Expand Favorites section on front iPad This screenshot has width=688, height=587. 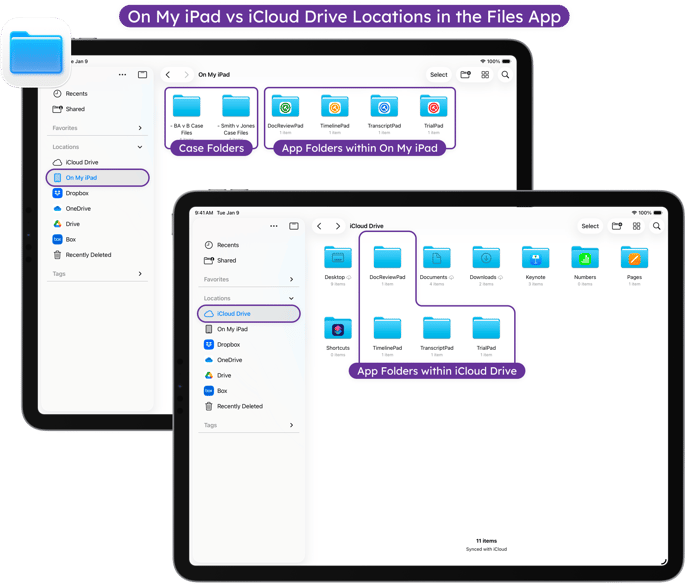pos(291,279)
